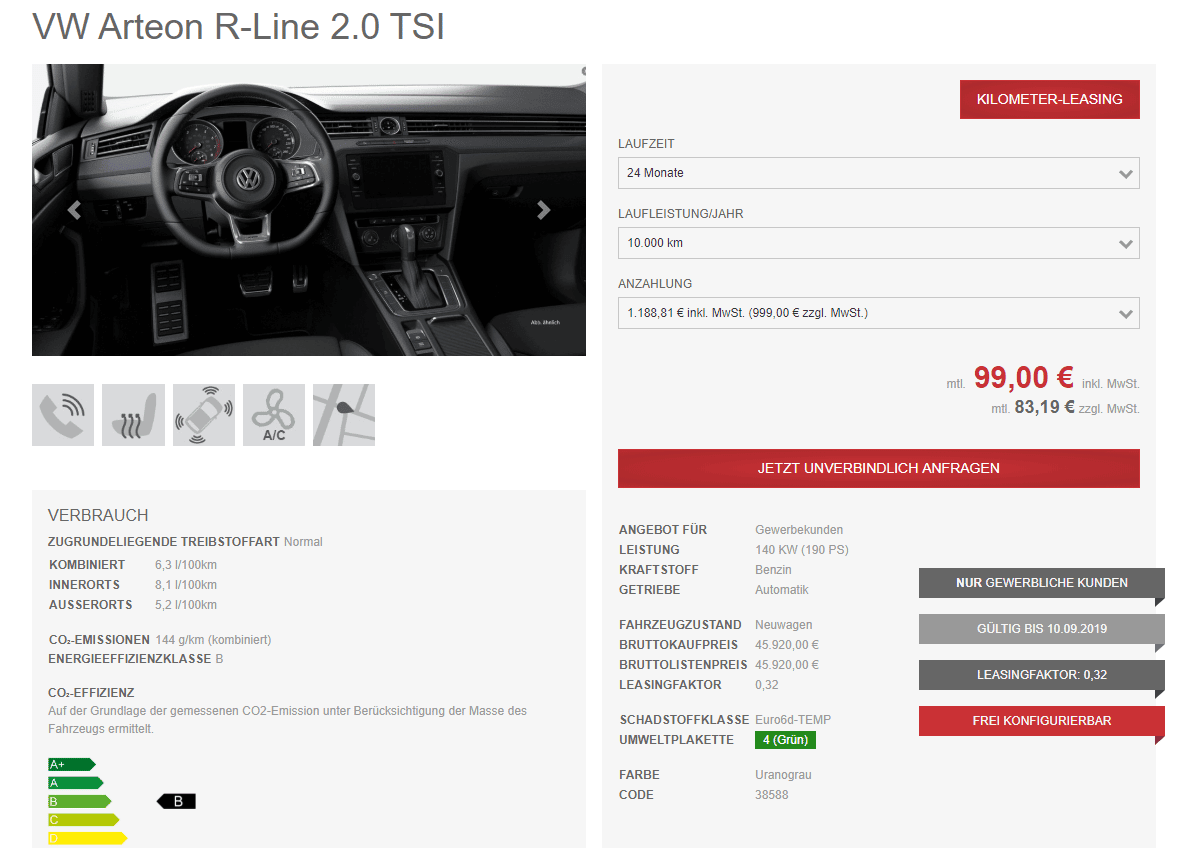
Task: Click the Bruttokaufpreis 45.920,00 € value
Action: [787, 645]
